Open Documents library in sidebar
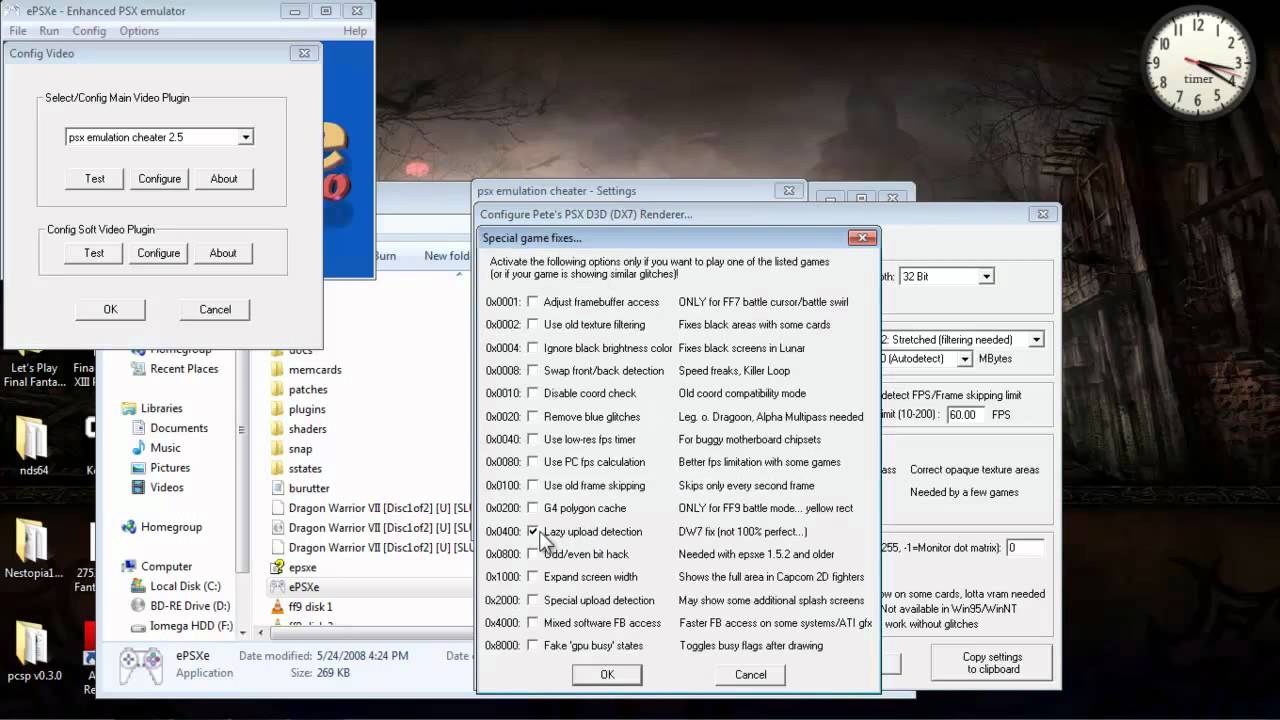This screenshot has height=720, width=1280. click(x=179, y=428)
